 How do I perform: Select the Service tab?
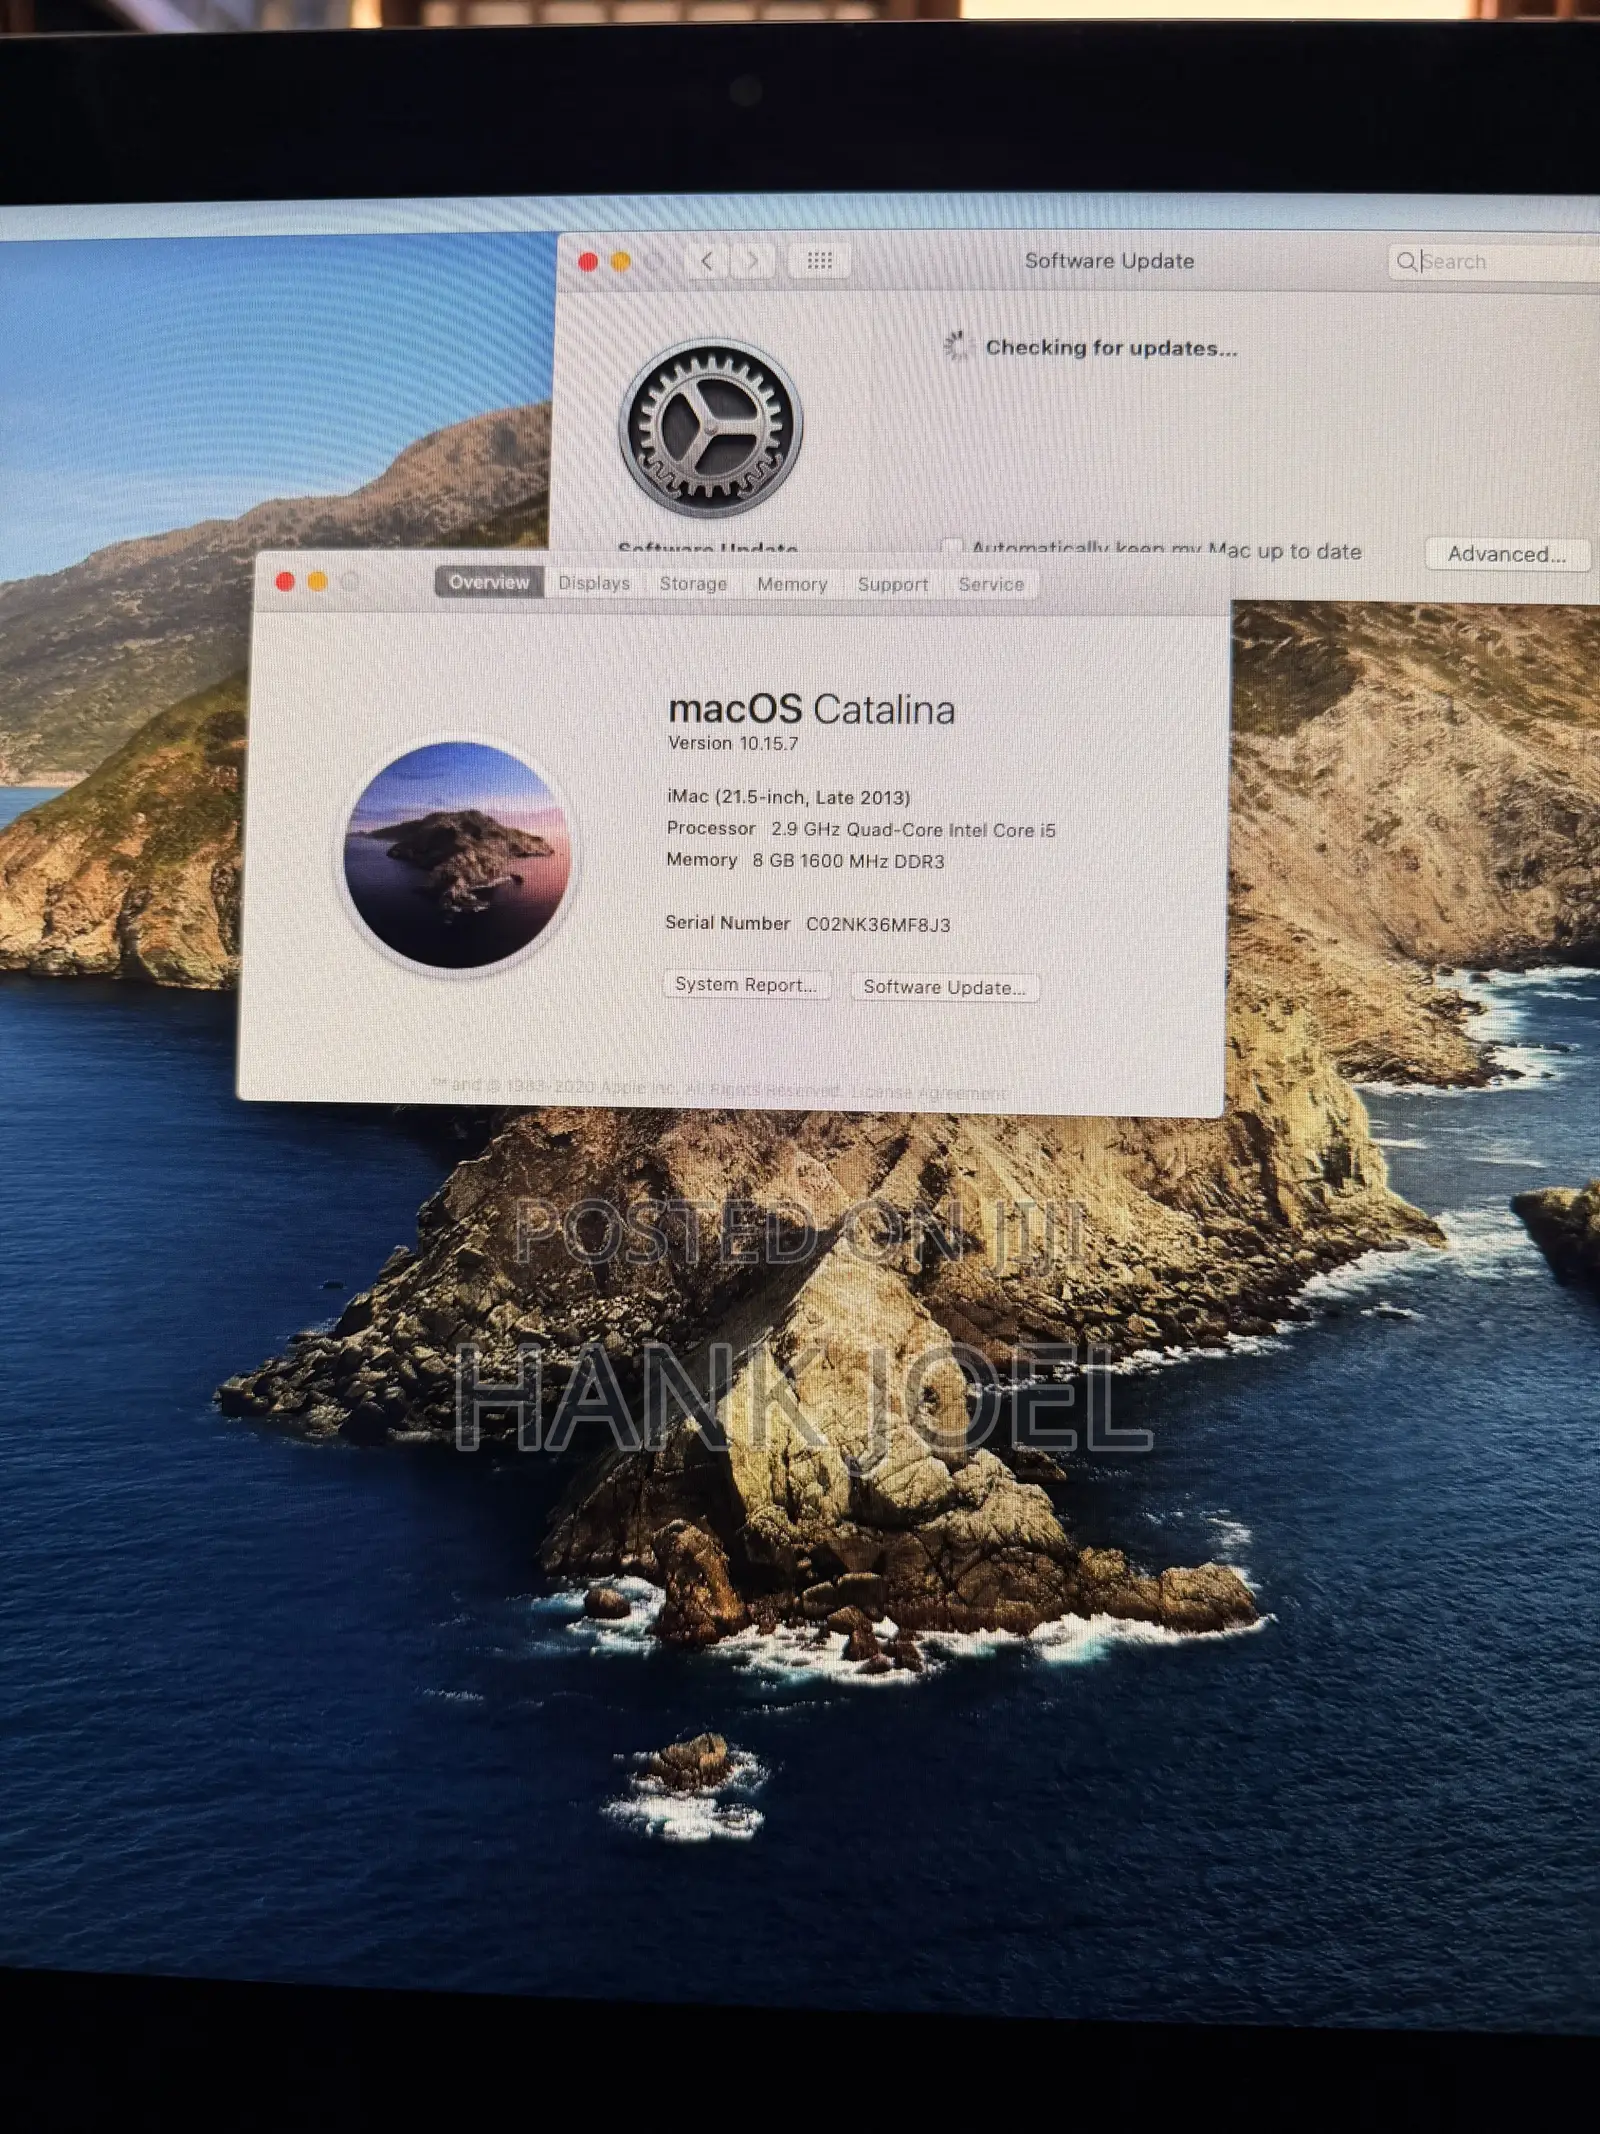point(991,585)
